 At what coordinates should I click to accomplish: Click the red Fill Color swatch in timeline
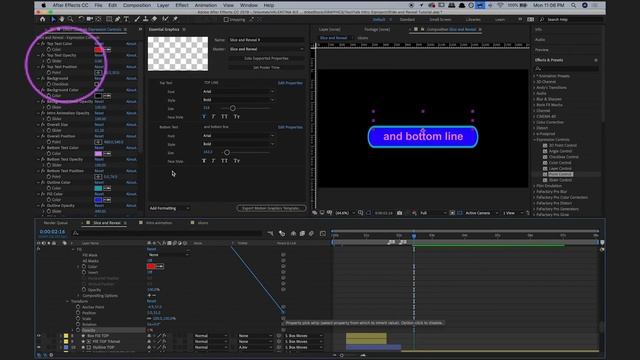coord(151,266)
